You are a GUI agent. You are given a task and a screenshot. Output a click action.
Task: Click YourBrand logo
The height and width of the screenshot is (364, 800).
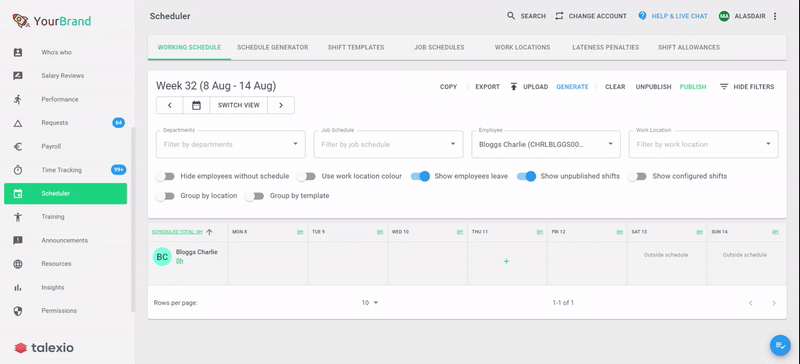coord(52,21)
